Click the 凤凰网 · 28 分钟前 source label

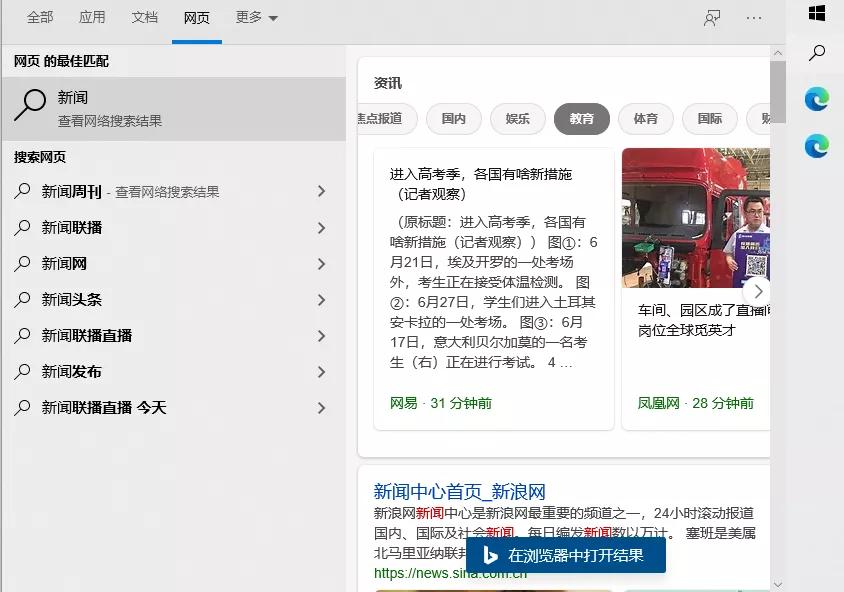click(695, 403)
